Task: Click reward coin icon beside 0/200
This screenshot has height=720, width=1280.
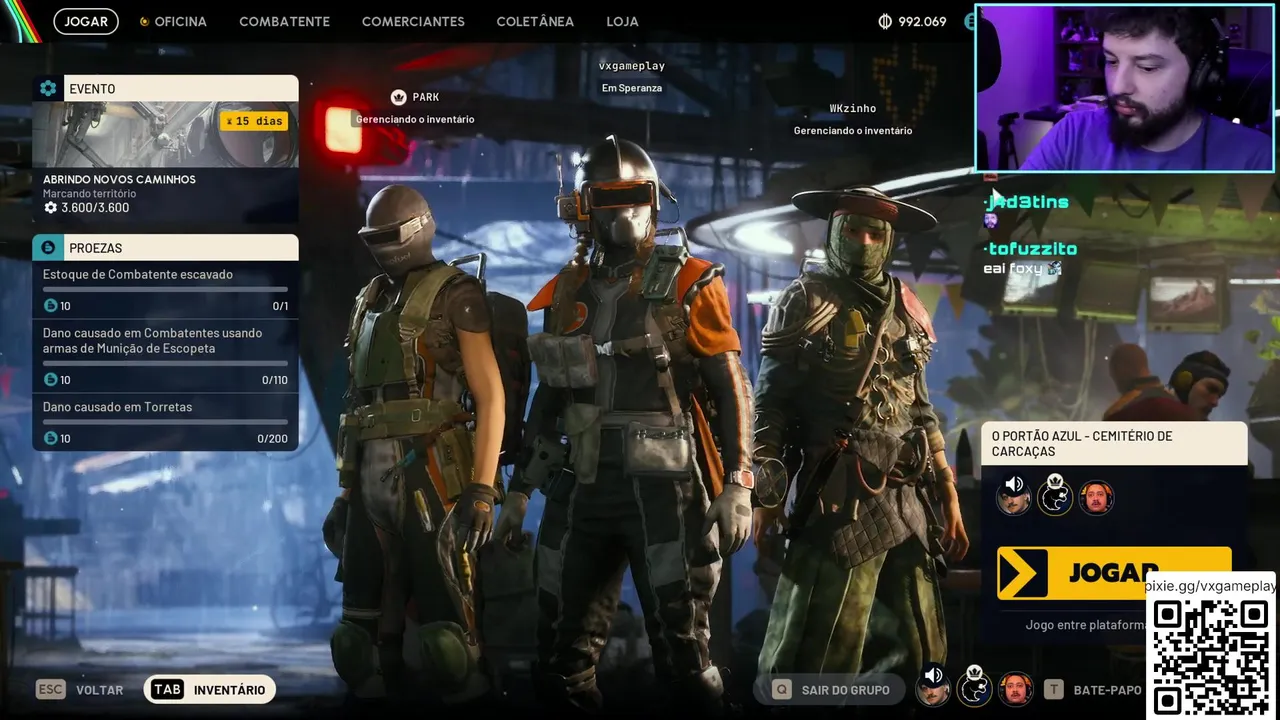Action: (51, 438)
